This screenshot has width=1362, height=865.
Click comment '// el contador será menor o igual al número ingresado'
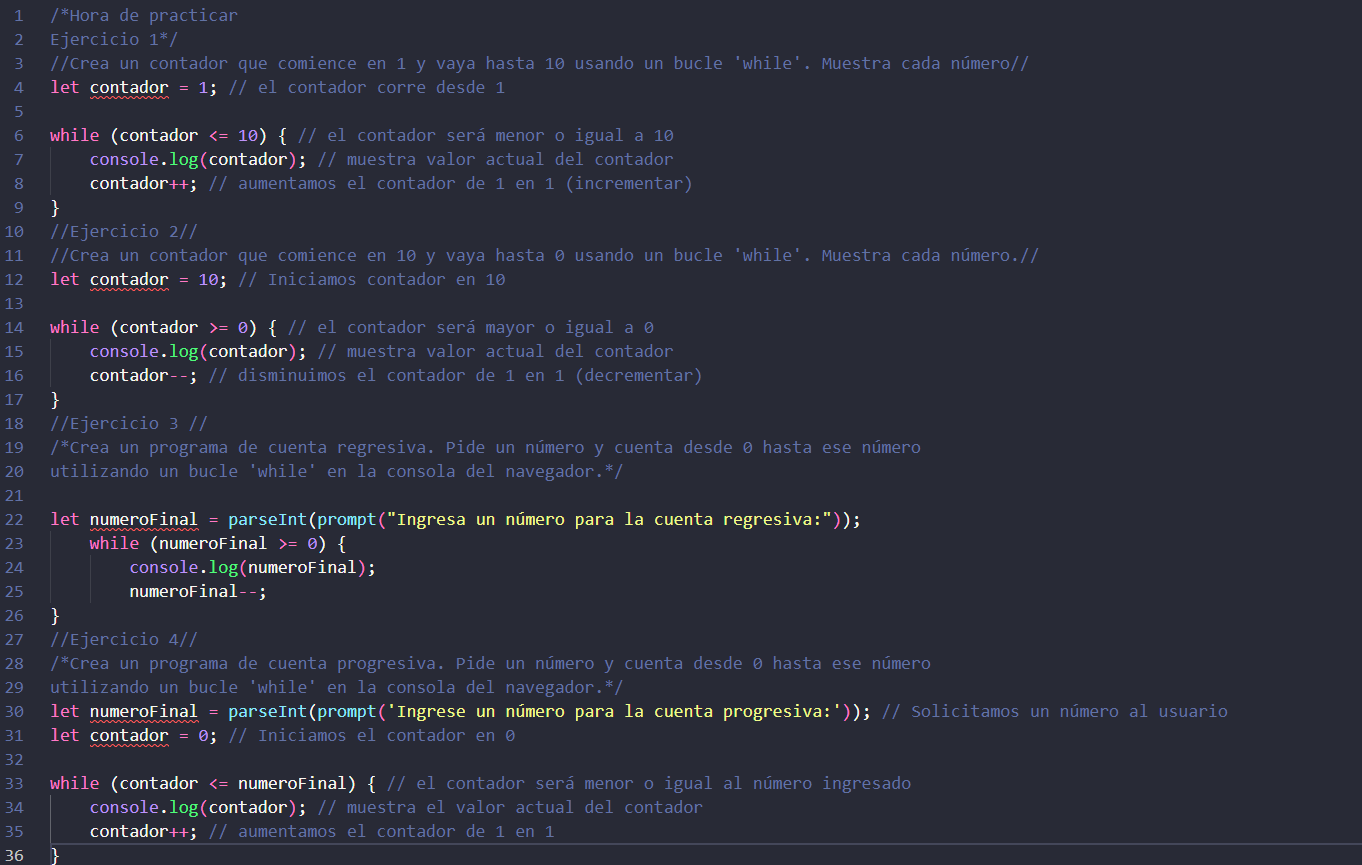[648, 783]
